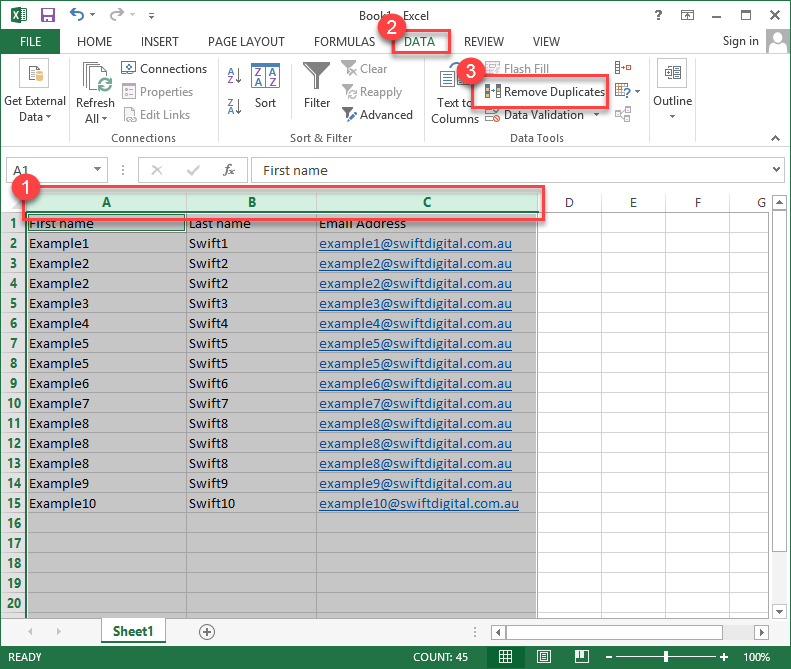Click the zoom slider handle
This screenshot has width=791, height=669.
666,656
